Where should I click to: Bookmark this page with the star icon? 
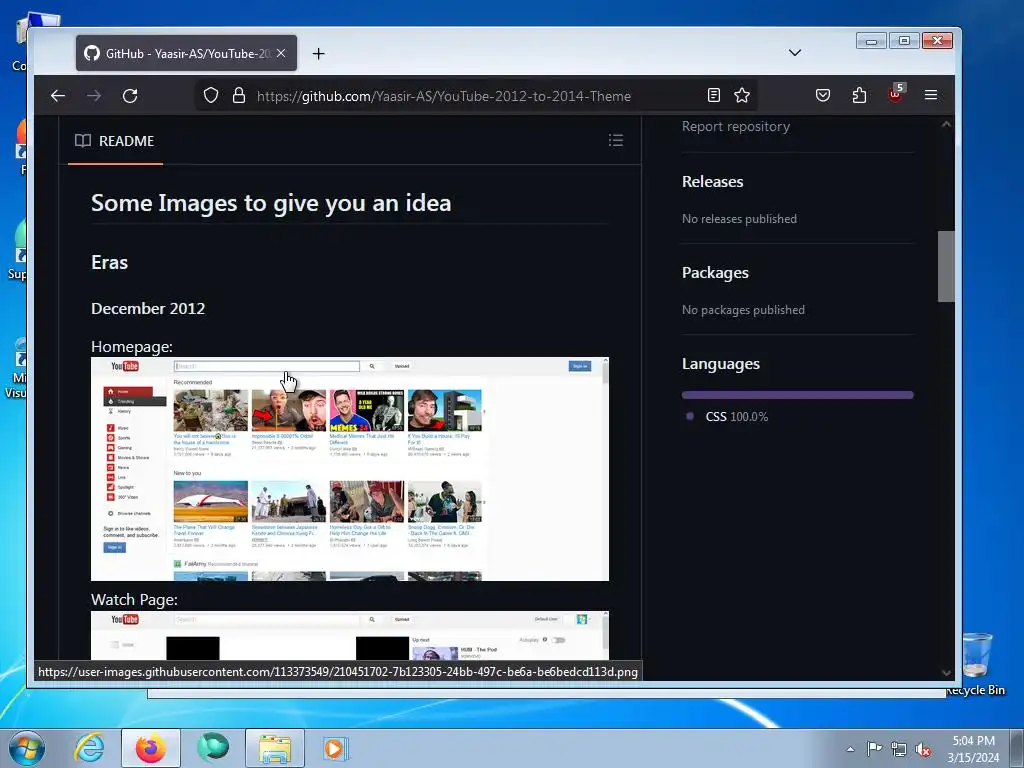click(742, 96)
